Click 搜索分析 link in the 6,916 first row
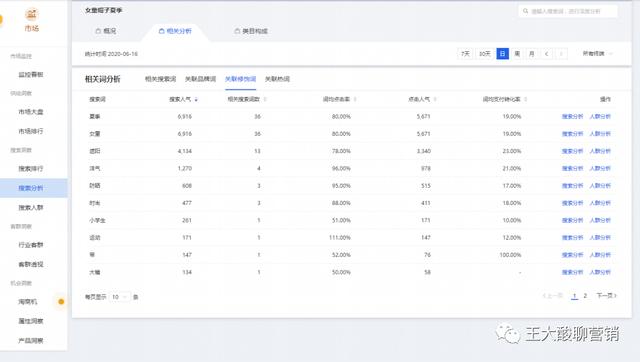 (572, 116)
